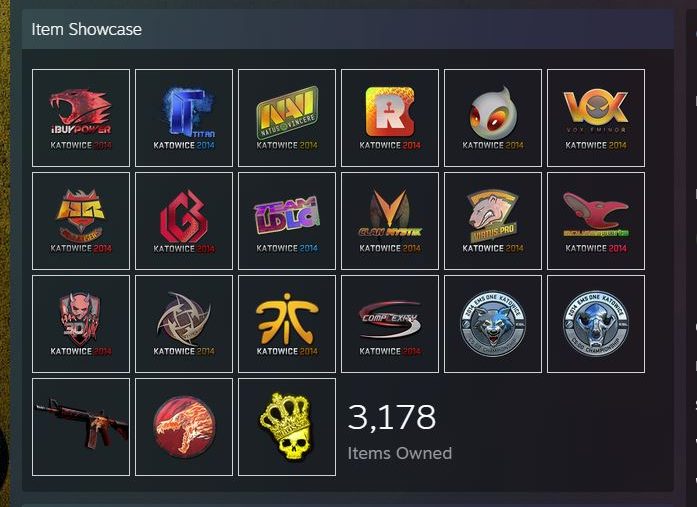Select the EMS One Katowice wolf sticker
The width and height of the screenshot is (697, 507).
493,324
